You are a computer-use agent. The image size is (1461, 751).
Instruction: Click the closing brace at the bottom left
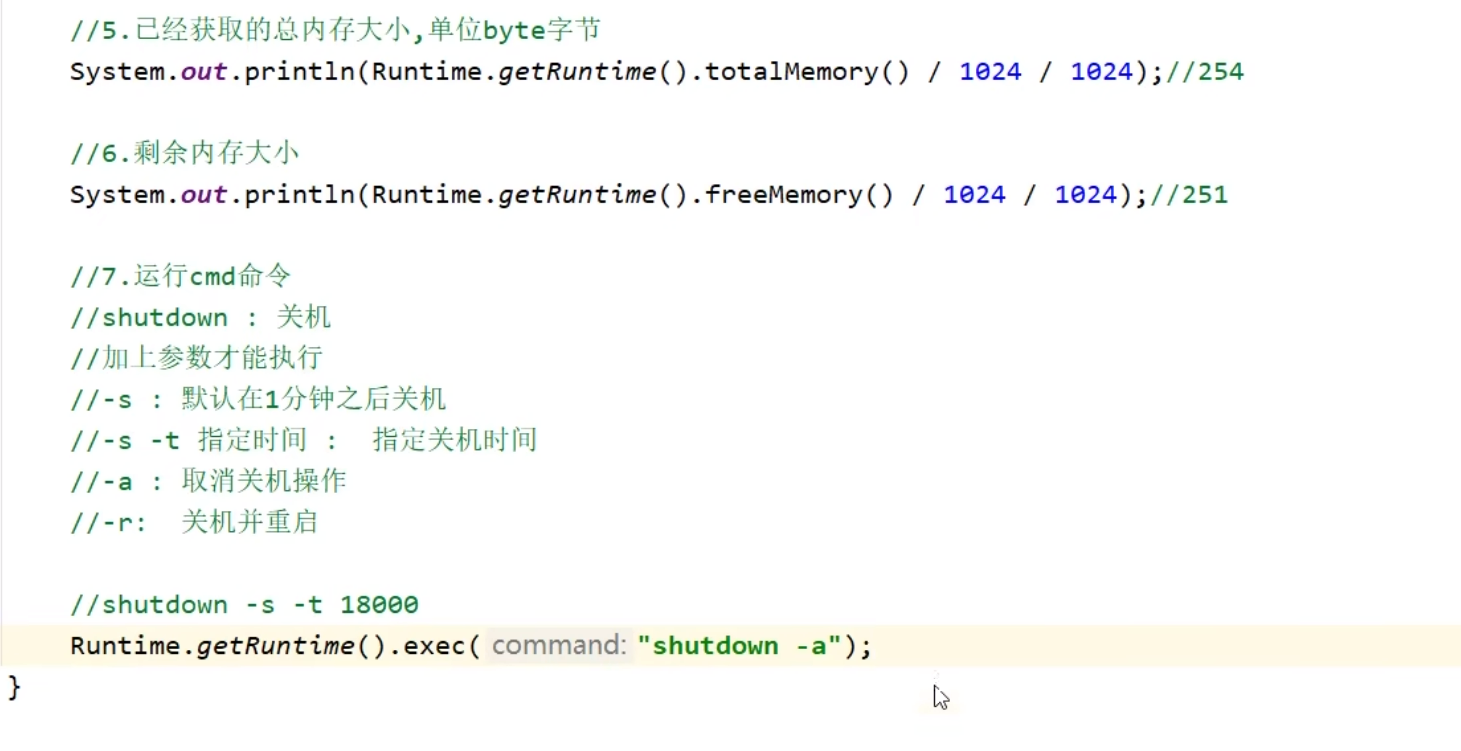pyautogui.click(x=12, y=688)
